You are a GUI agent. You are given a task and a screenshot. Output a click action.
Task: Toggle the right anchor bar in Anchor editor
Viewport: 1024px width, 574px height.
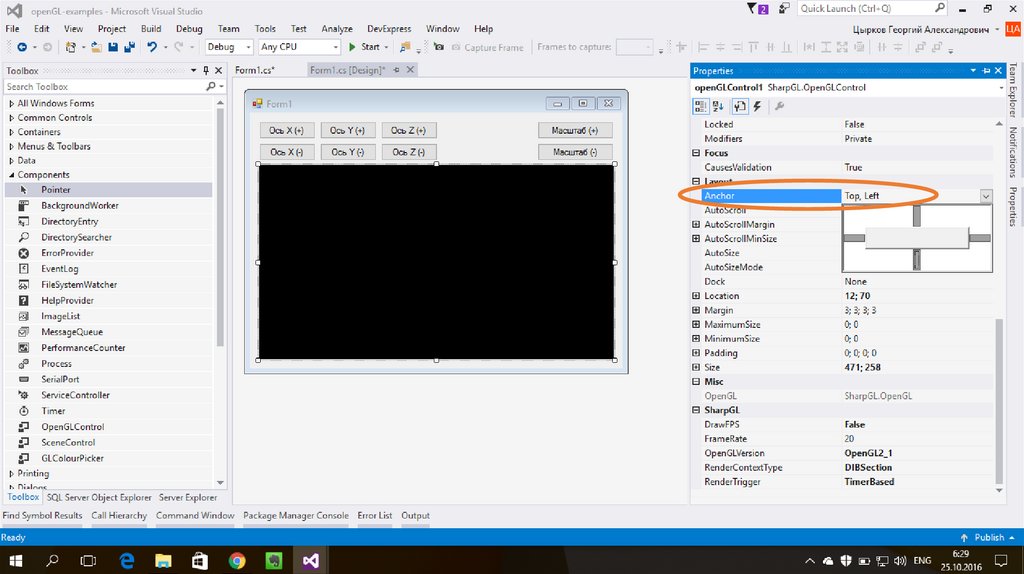coord(980,238)
